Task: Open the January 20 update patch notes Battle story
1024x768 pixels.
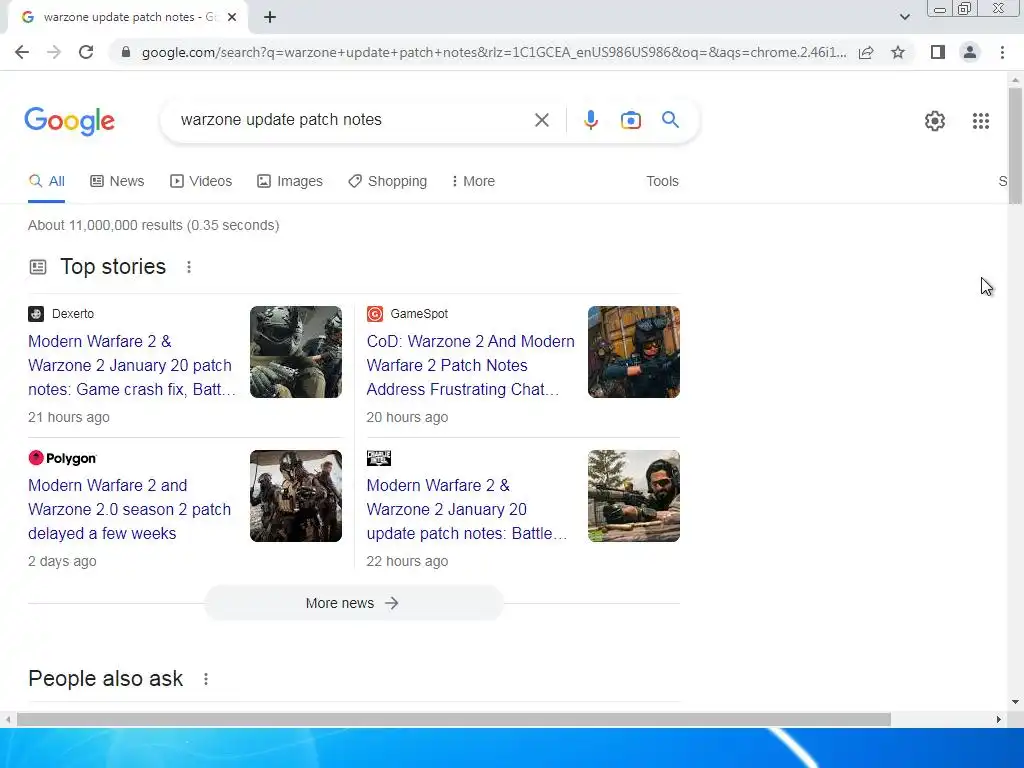Action: coord(467,509)
